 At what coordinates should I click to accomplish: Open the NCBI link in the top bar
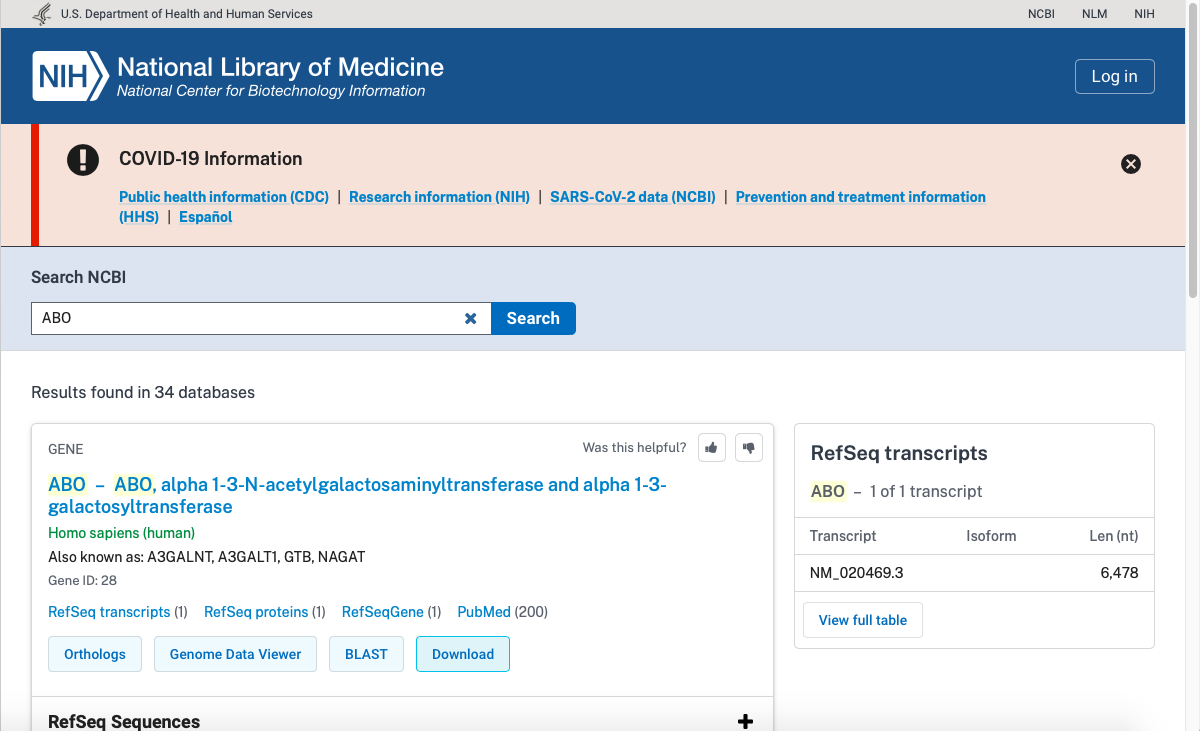(1041, 14)
